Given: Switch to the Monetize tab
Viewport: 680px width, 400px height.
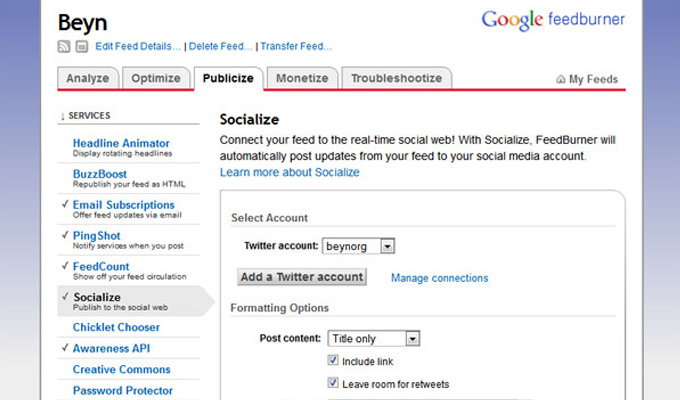Looking at the screenshot, I should pyautogui.click(x=302, y=78).
